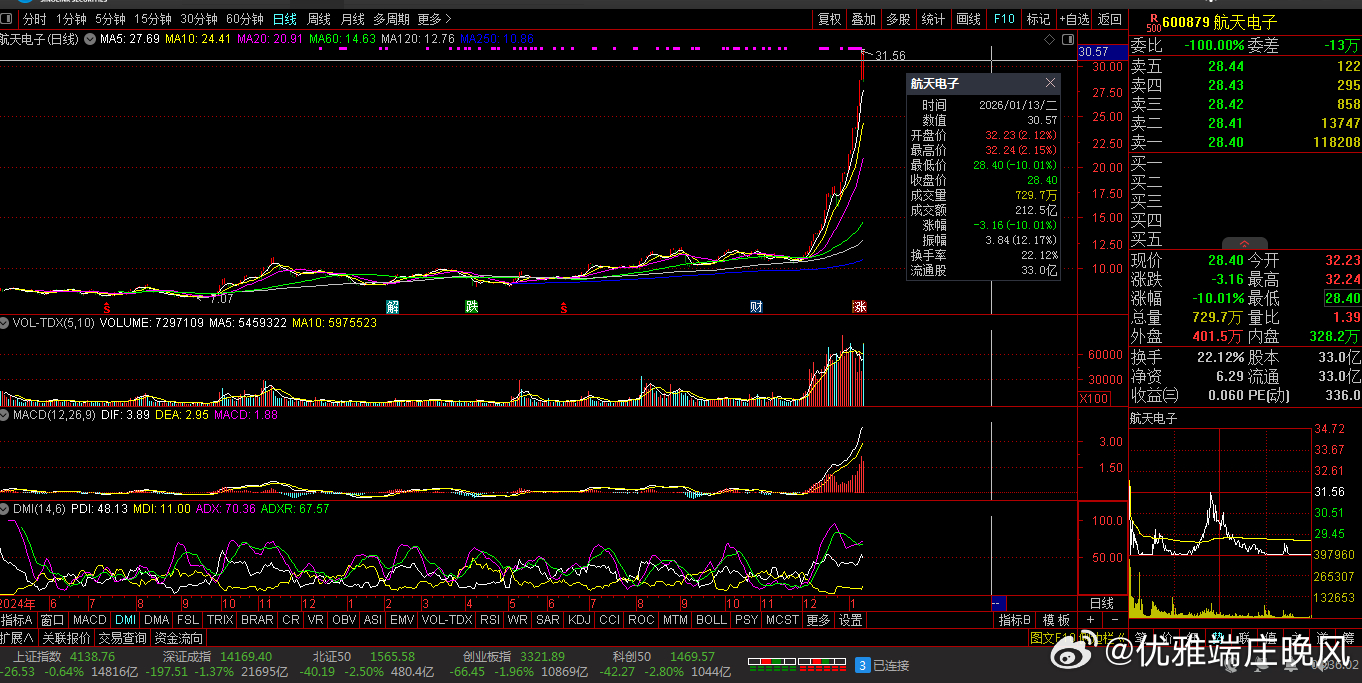Switch to the MACD indicator

coord(89,620)
